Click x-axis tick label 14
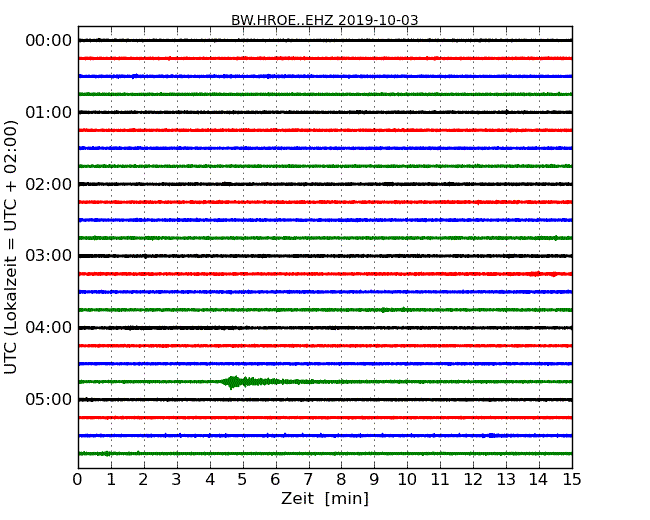 pos(539,479)
